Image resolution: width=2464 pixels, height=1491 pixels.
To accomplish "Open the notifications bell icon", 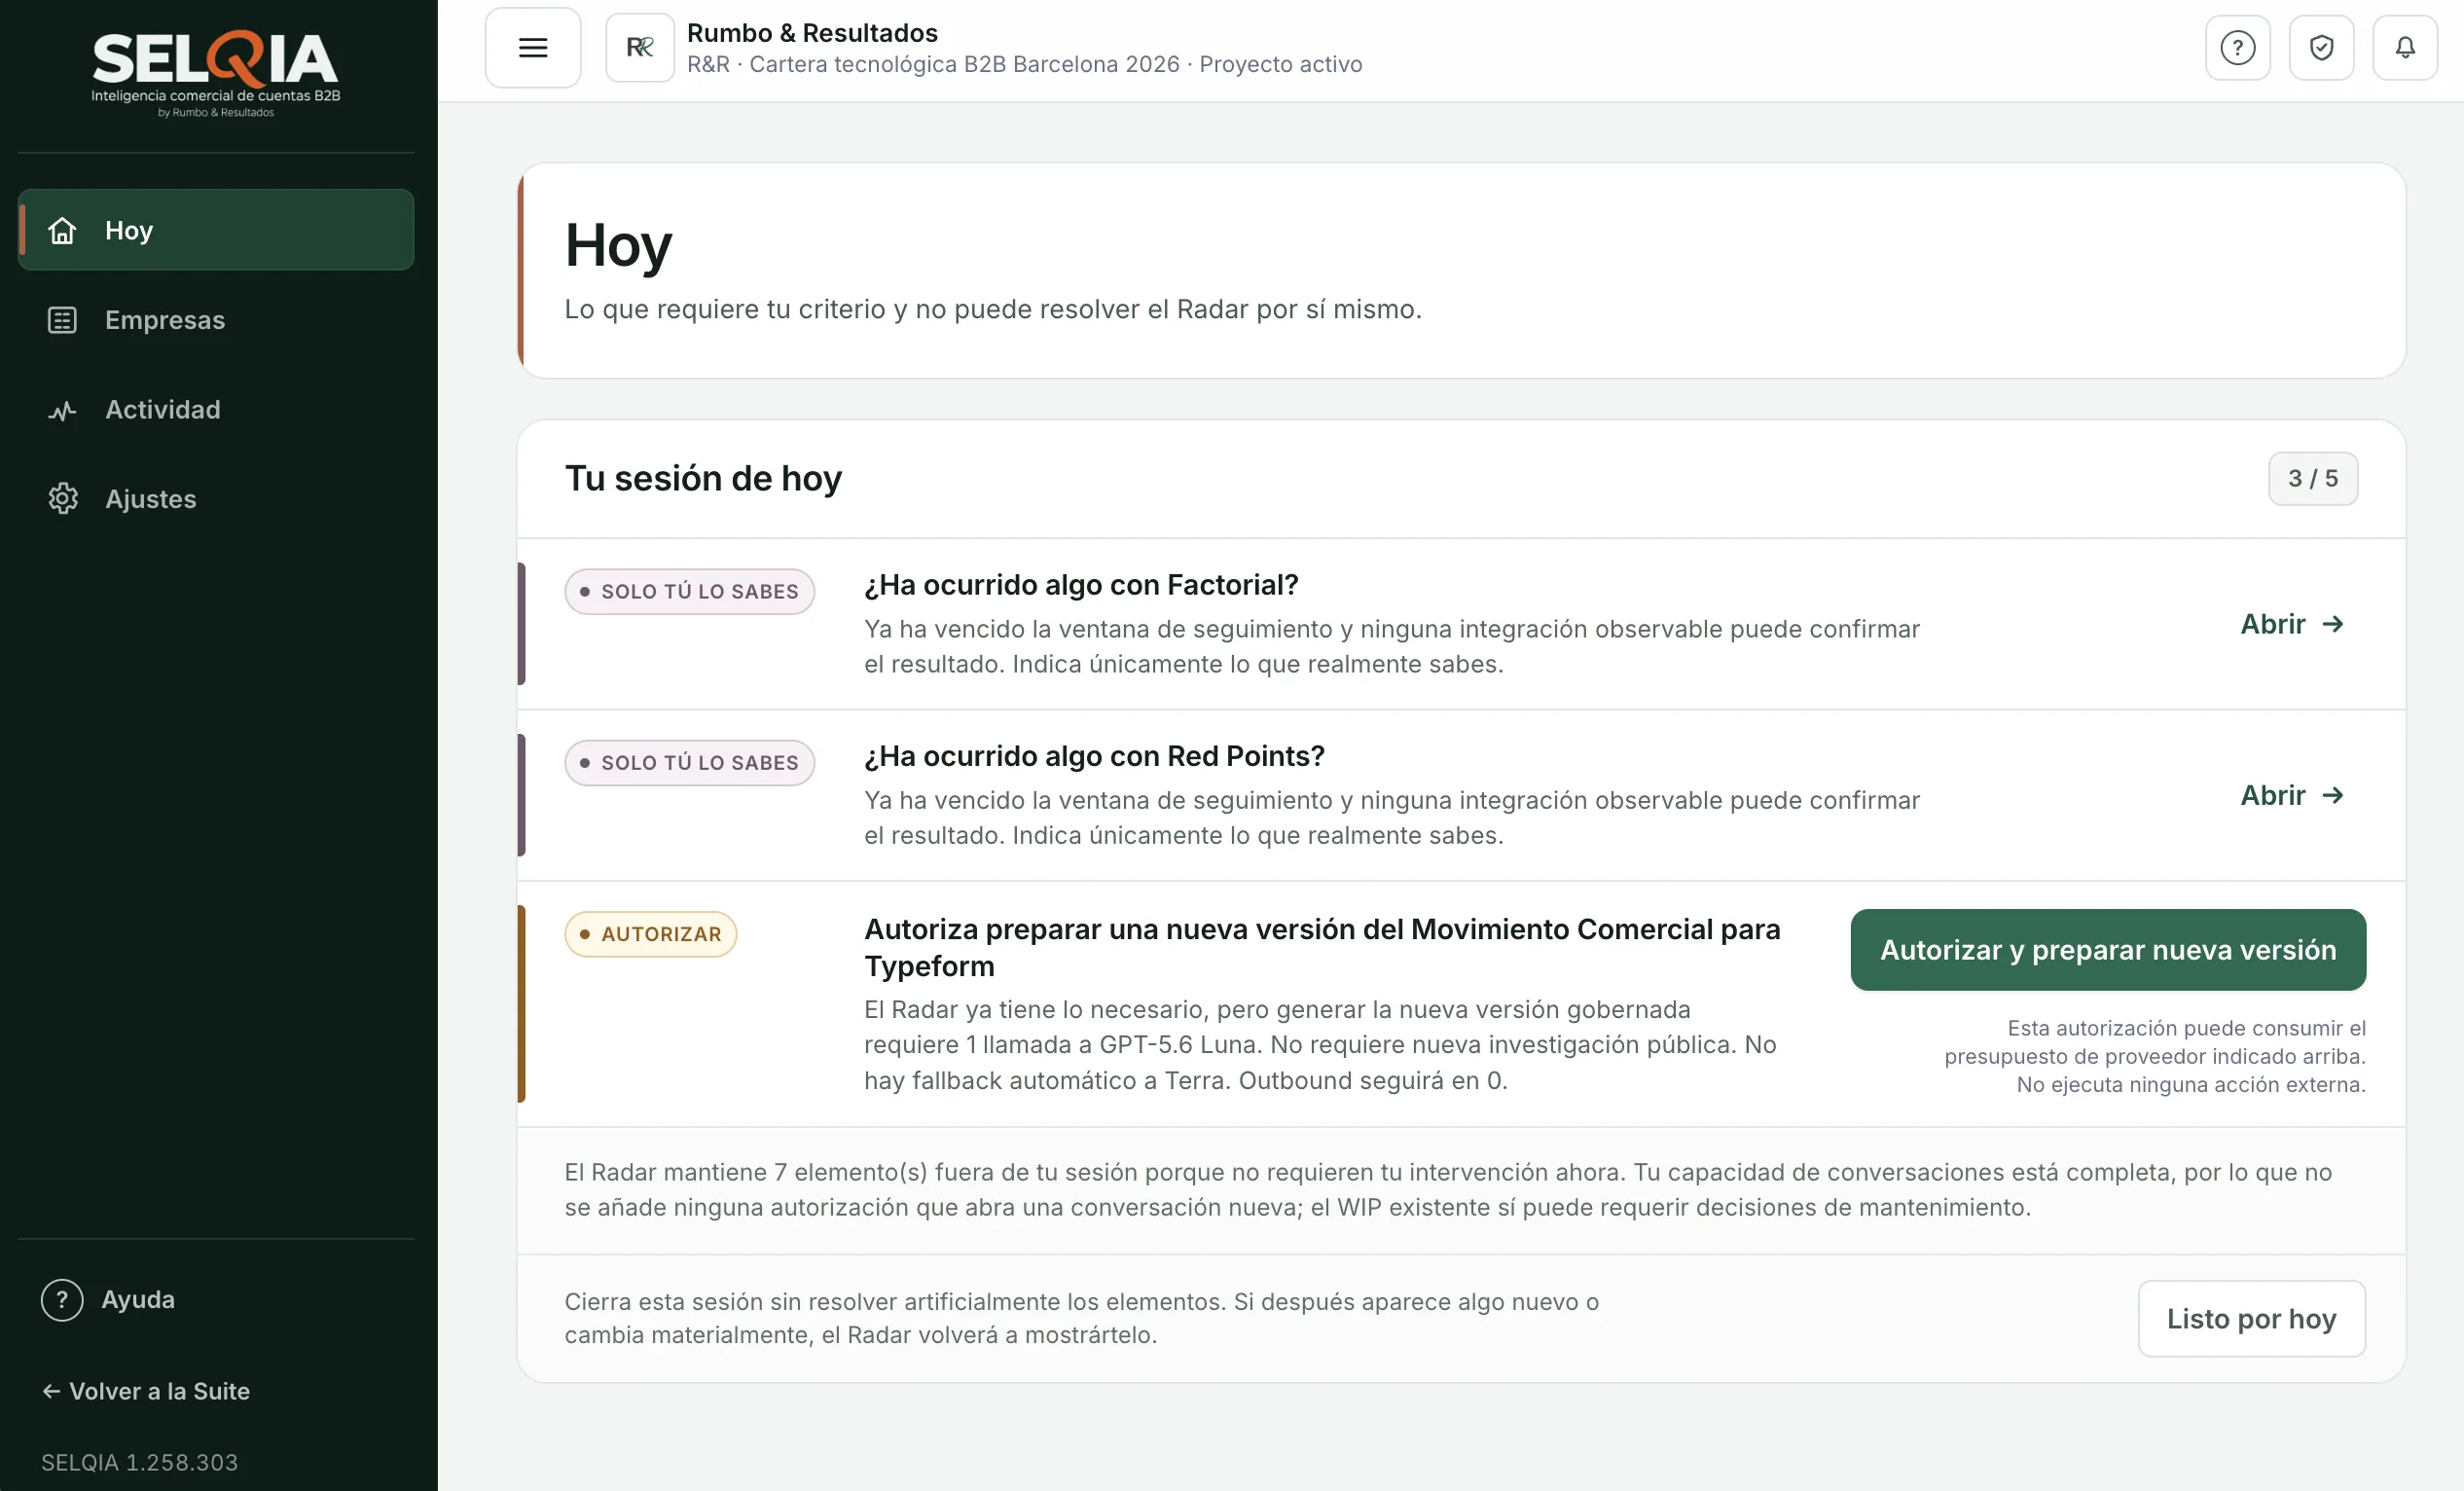I will [2406, 47].
